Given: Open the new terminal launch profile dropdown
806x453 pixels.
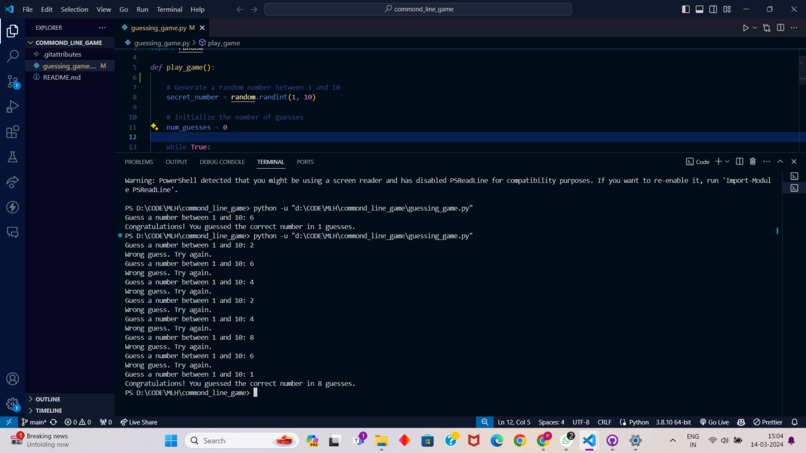Looking at the screenshot, I should coord(727,161).
